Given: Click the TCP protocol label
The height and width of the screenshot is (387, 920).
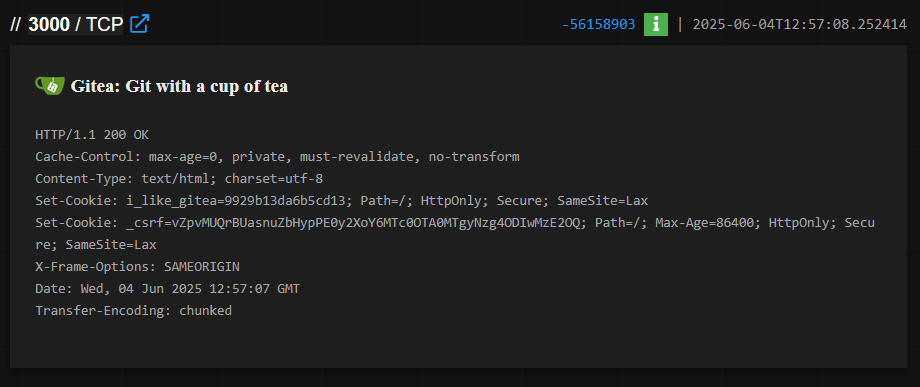Looking at the screenshot, I should click(x=104, y=24).
